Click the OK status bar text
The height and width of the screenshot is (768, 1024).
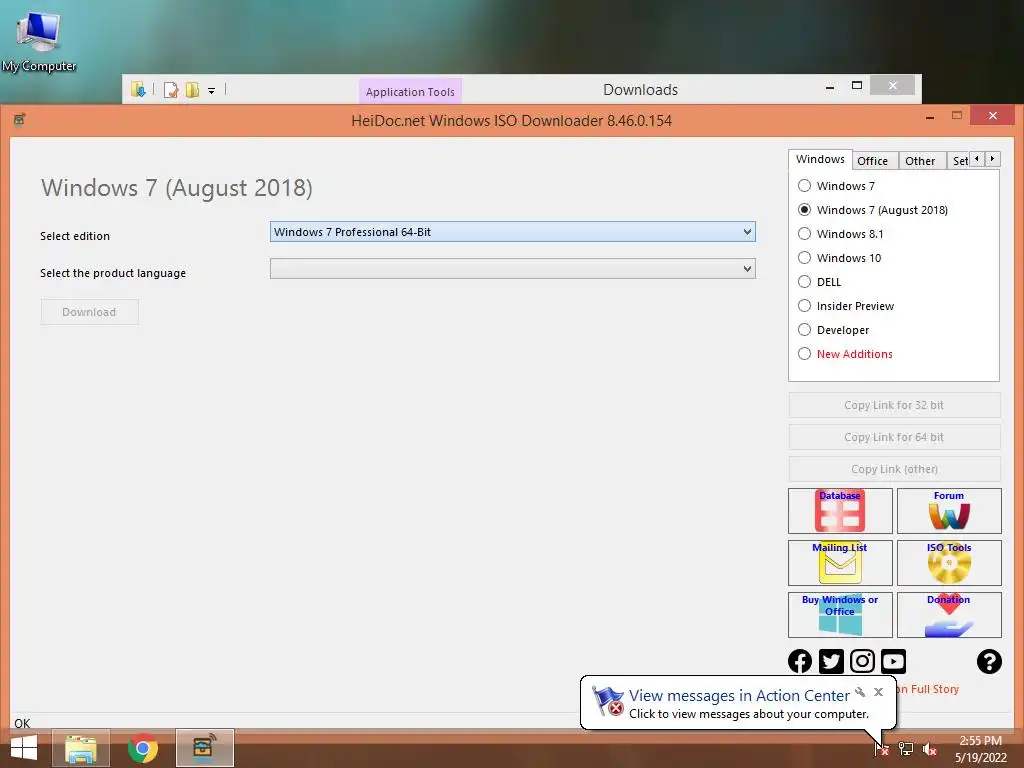[x=22, y=723]
